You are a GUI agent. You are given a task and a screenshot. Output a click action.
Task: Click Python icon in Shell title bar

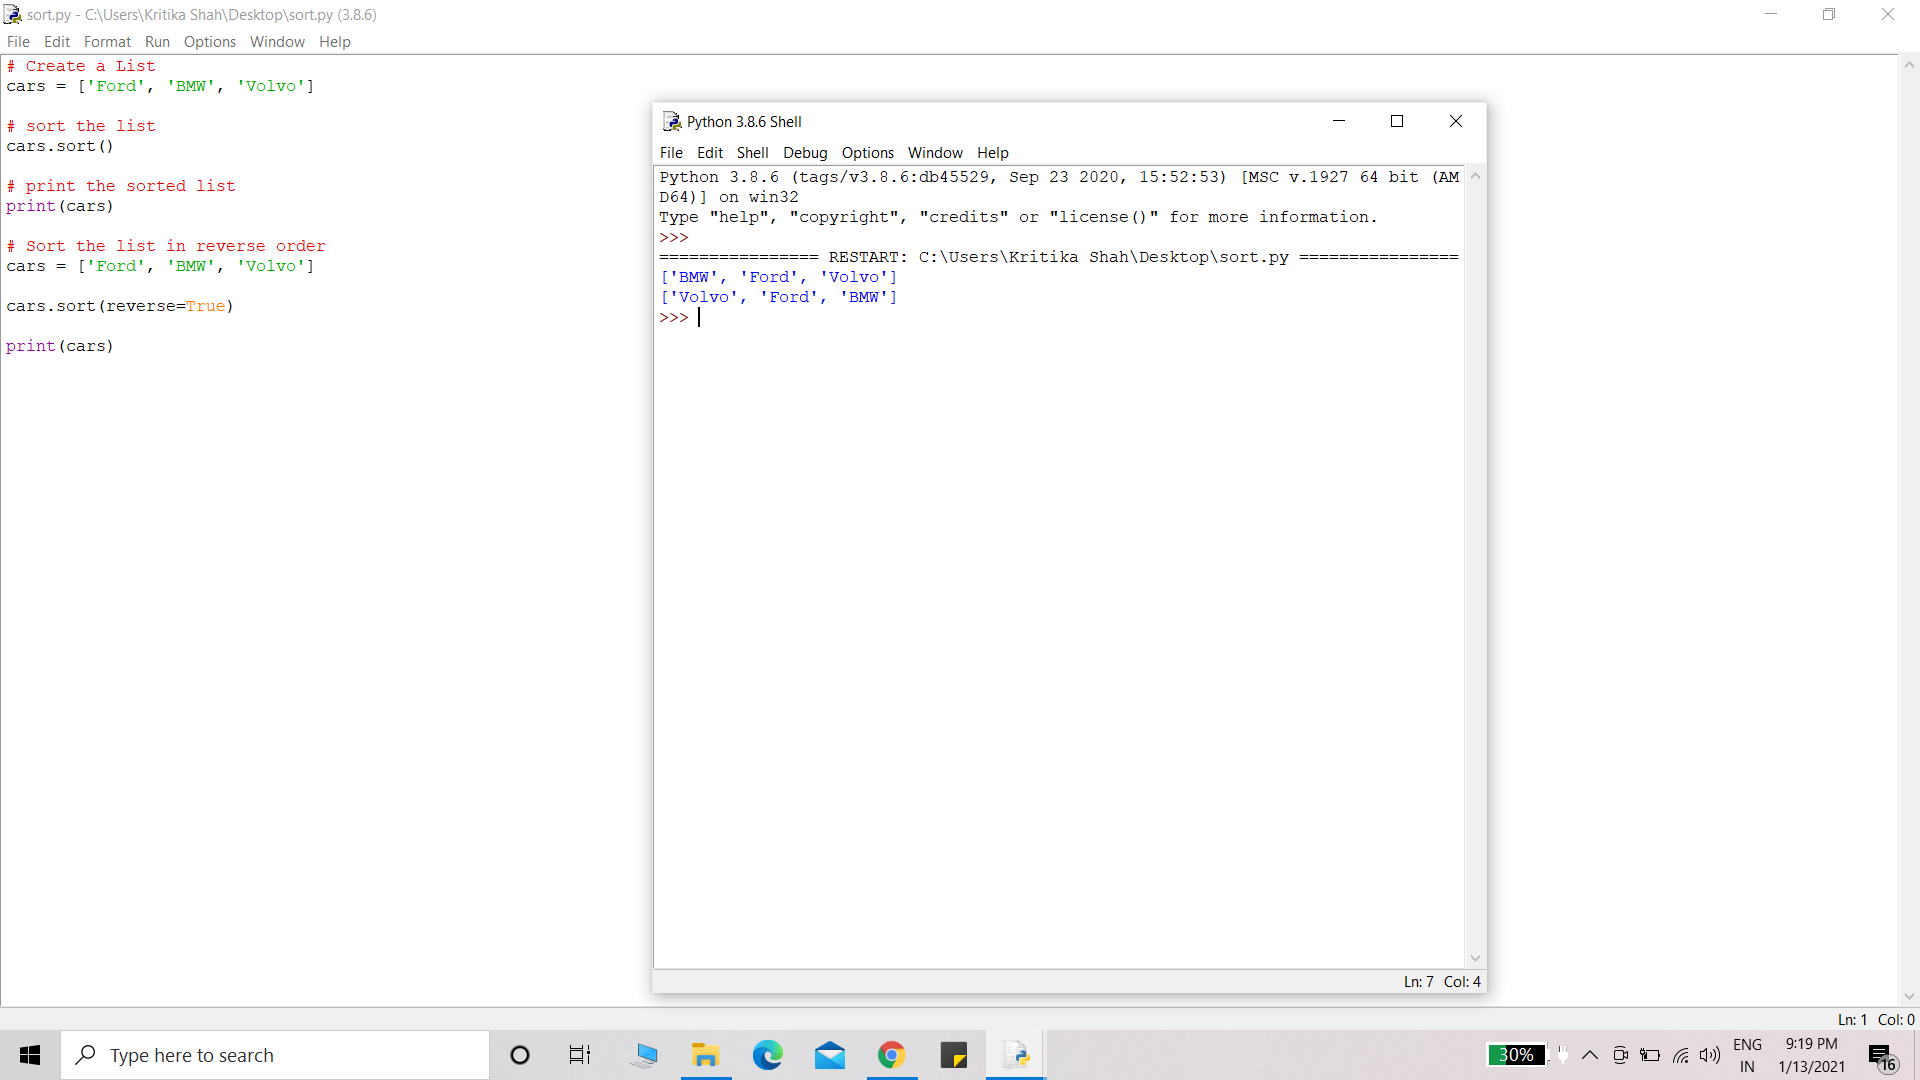(x=672, y=122)
